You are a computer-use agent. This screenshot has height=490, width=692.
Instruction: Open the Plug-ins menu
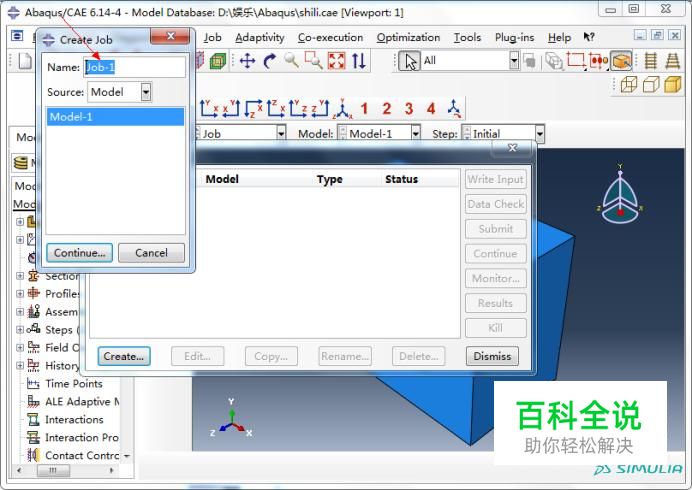click(x=515, y=38)
